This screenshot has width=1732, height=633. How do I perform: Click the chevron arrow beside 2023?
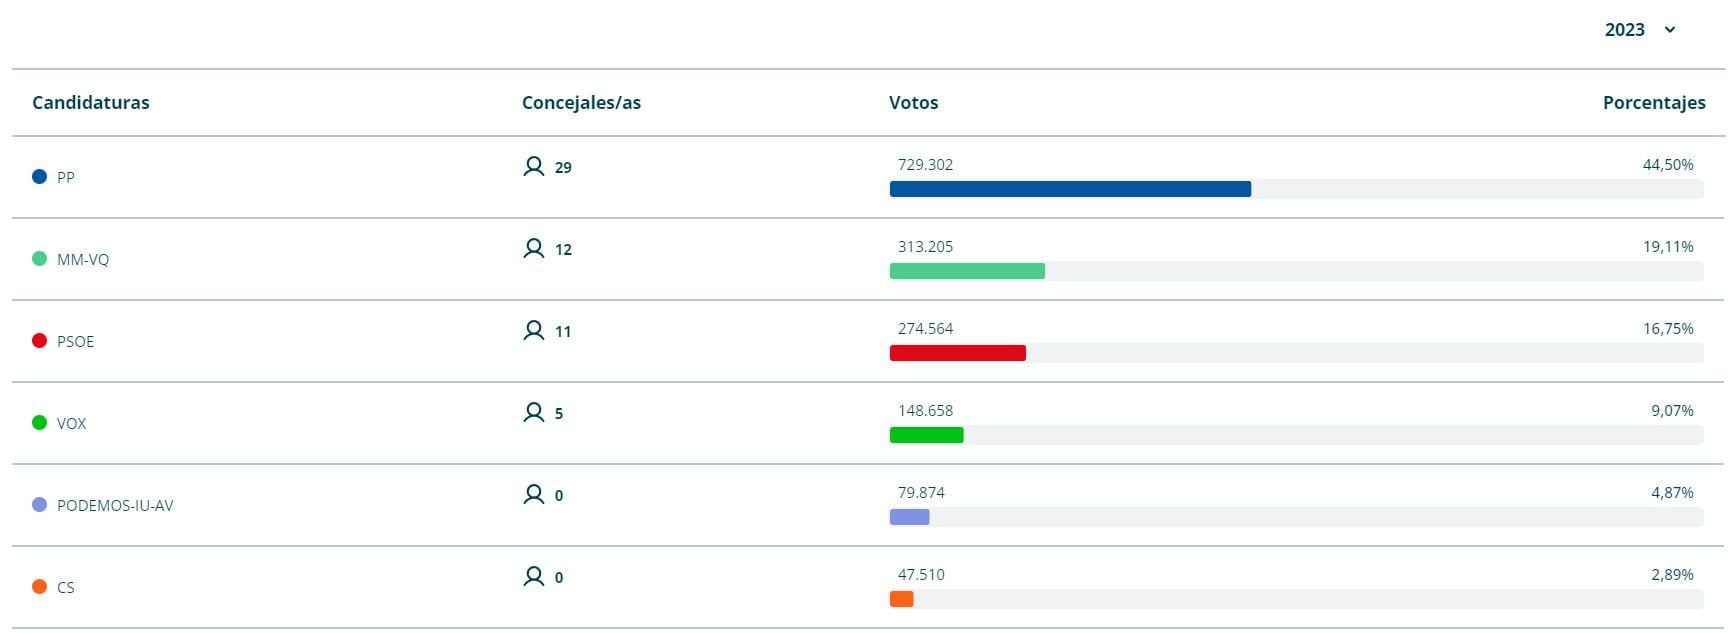1670,30
